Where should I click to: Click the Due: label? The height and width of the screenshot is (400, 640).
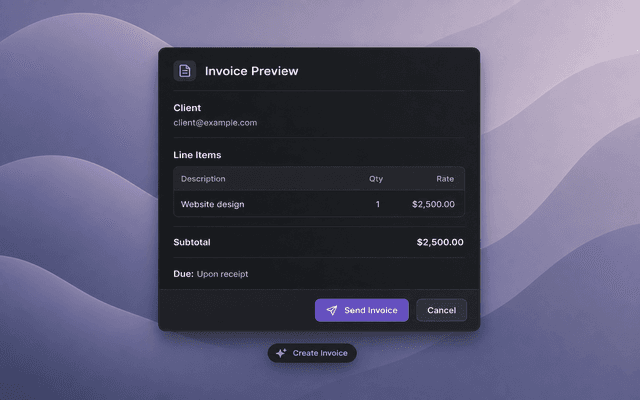pos(183,274)
